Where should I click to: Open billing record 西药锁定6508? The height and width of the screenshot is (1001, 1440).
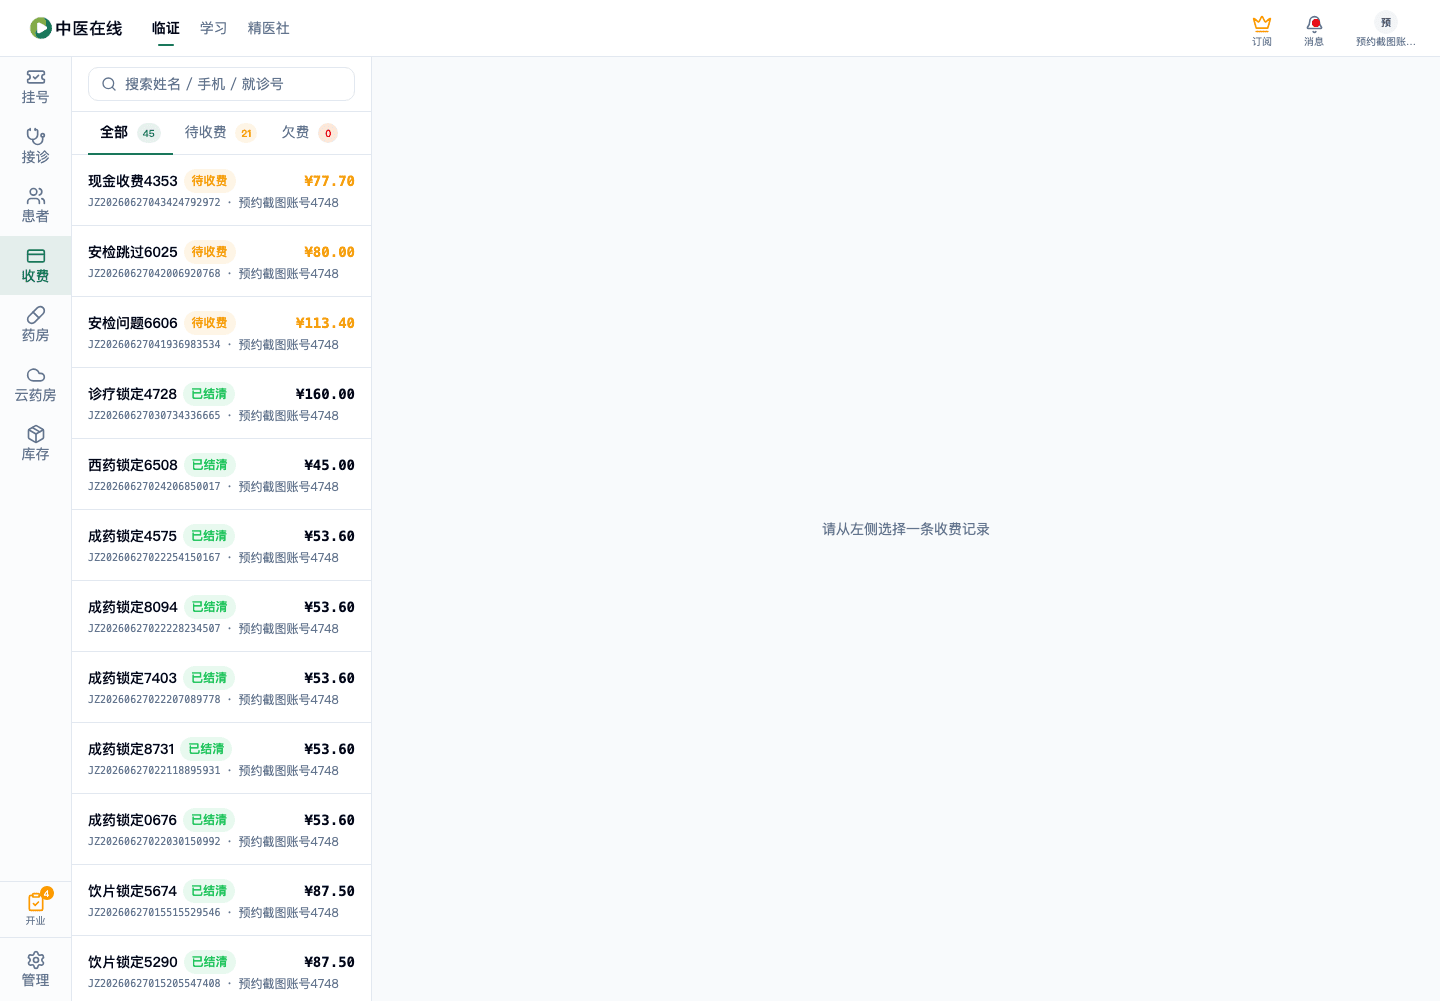point(221,474)
